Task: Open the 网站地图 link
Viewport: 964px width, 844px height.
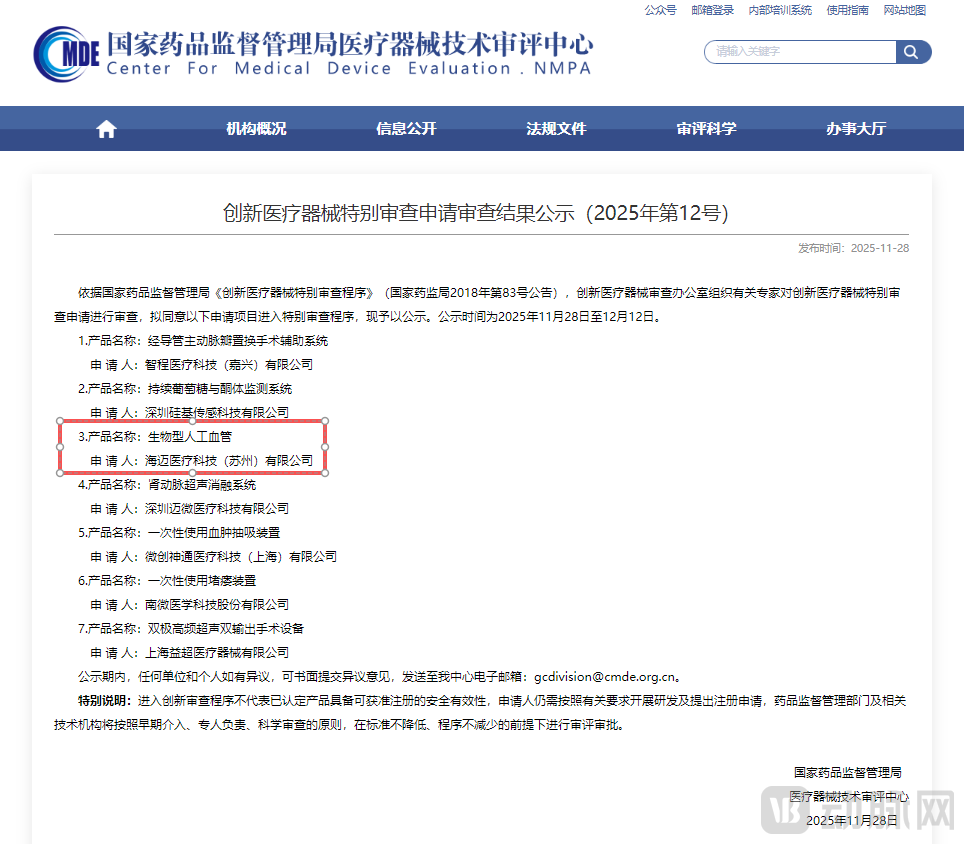Action: click(x=904, y=10)
